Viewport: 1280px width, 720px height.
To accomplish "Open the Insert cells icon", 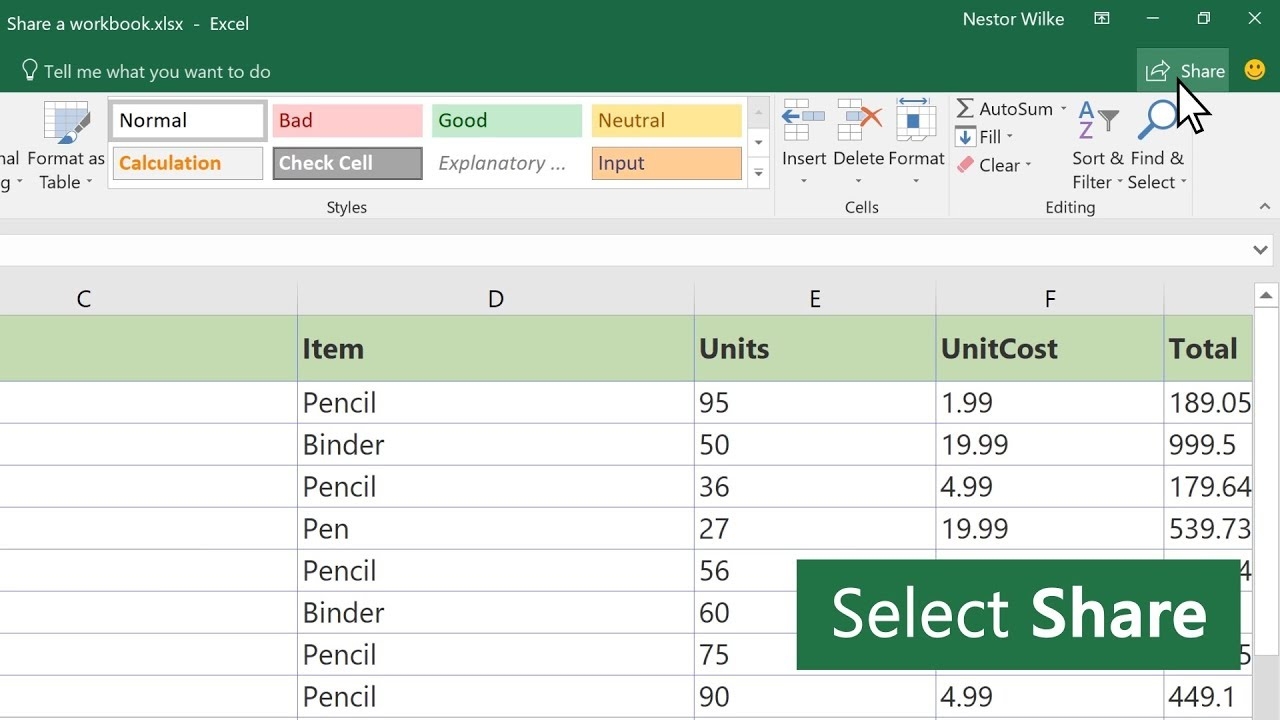I will tap(804, 122).
